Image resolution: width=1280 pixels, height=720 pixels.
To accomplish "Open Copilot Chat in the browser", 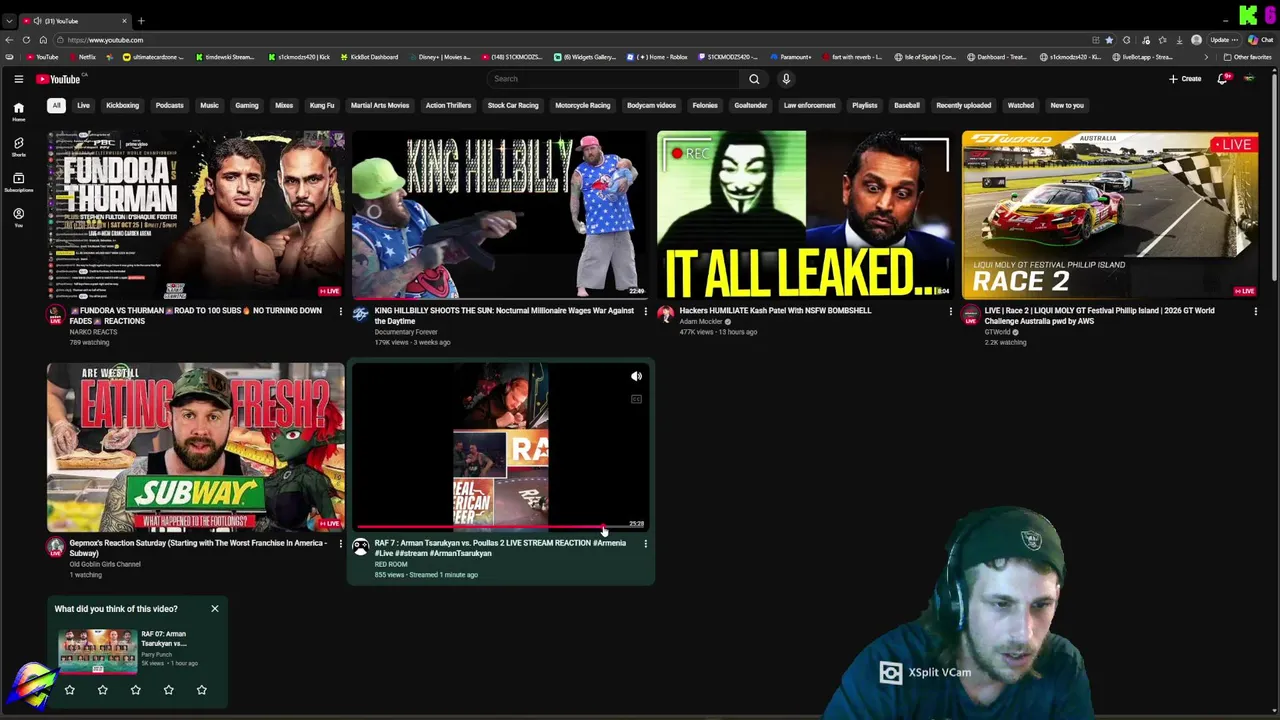I will pos(1260,40).
